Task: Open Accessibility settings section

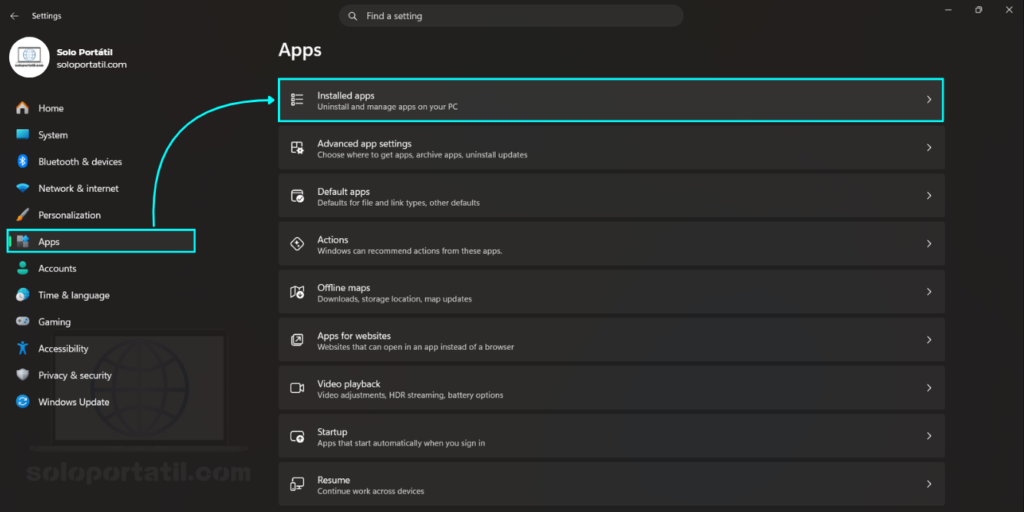Action: point(101,348)
